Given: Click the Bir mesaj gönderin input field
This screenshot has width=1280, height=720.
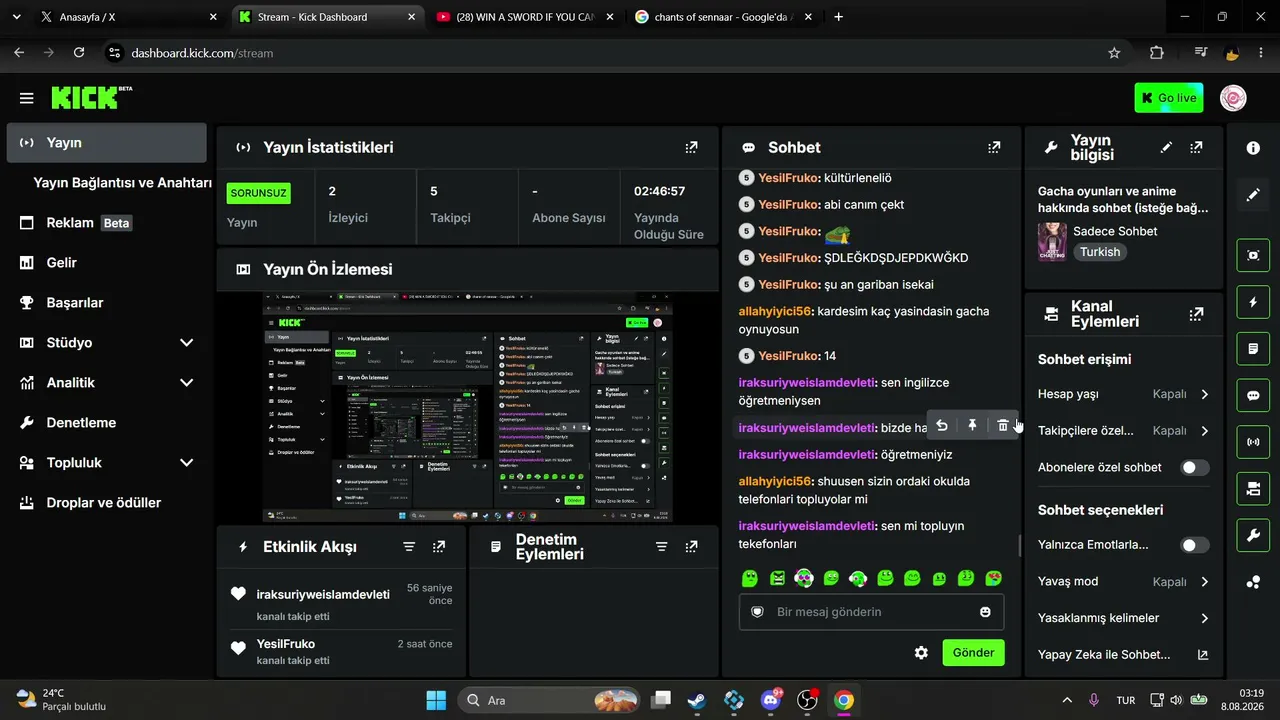Looking at the screenshot, I should click(871, 612).
